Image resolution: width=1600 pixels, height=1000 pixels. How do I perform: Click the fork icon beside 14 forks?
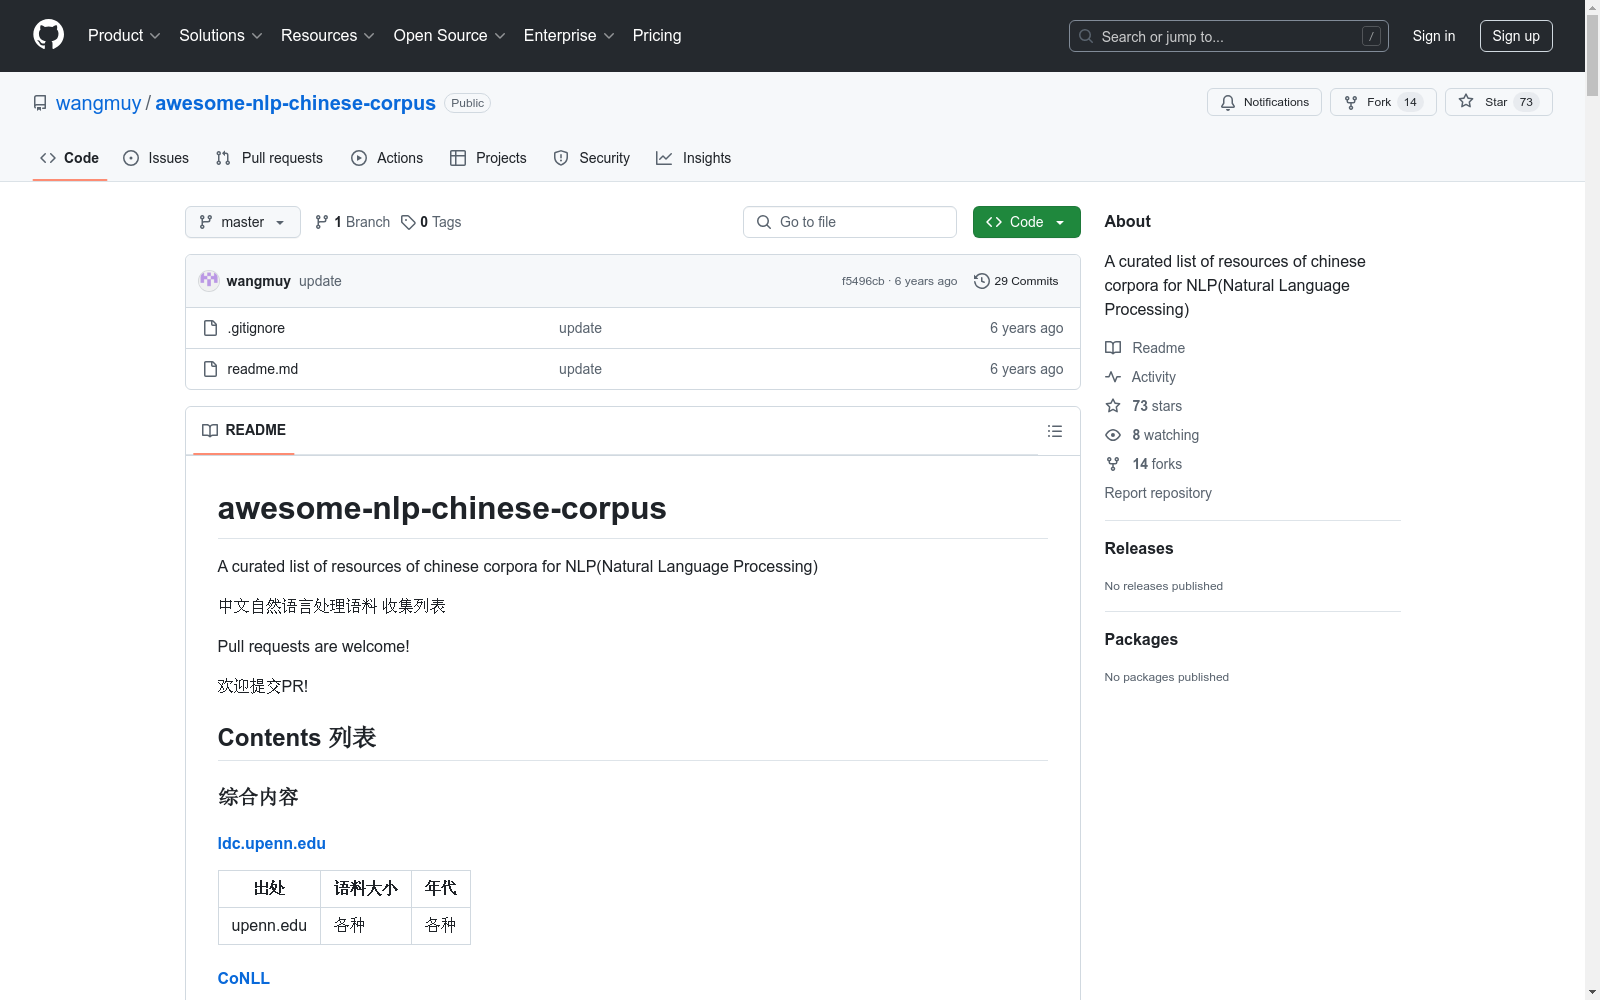coord(1113,464)
